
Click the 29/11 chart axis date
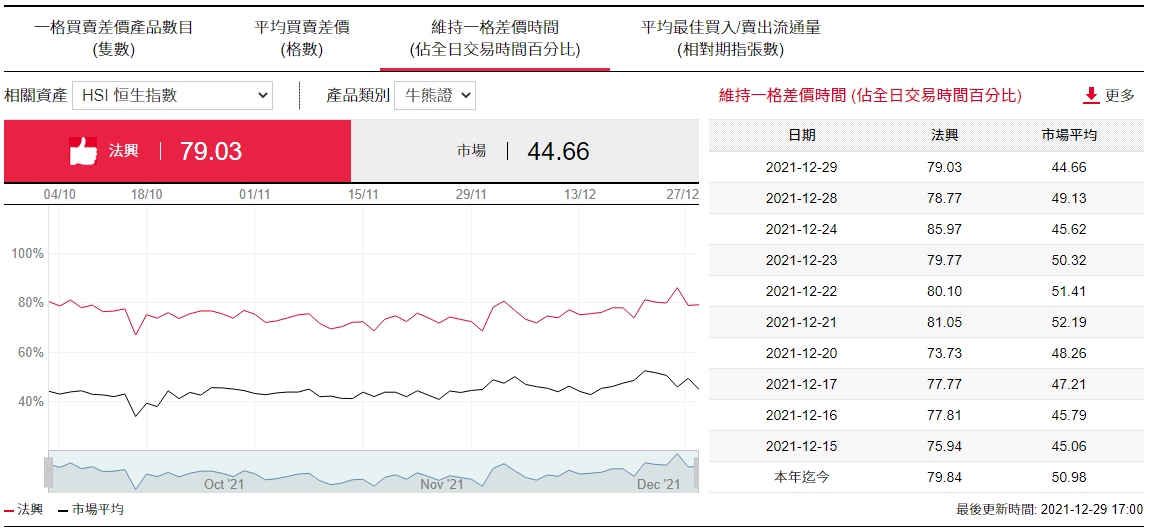click(472, 194)
